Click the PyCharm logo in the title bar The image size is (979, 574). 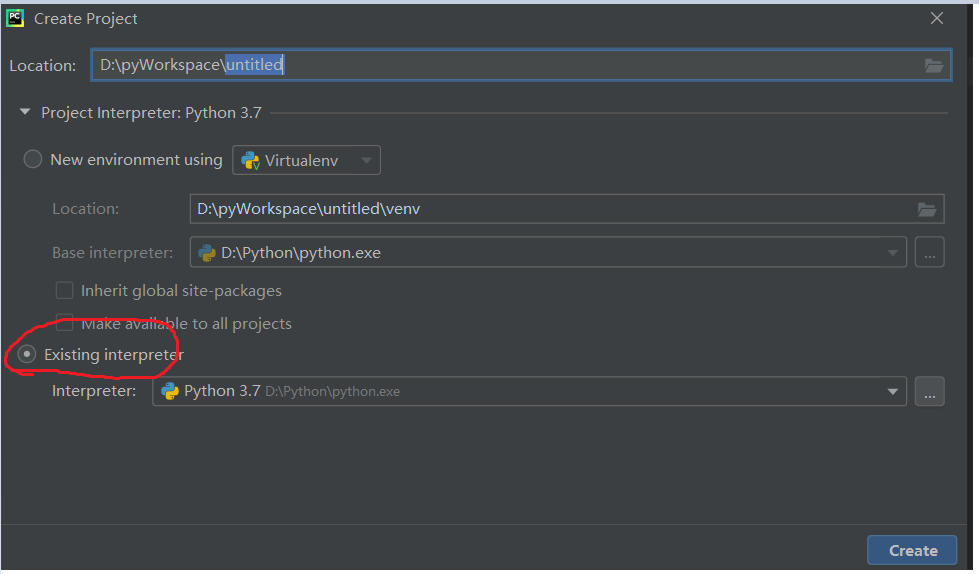pyautogui.click(x=15, y=18)
